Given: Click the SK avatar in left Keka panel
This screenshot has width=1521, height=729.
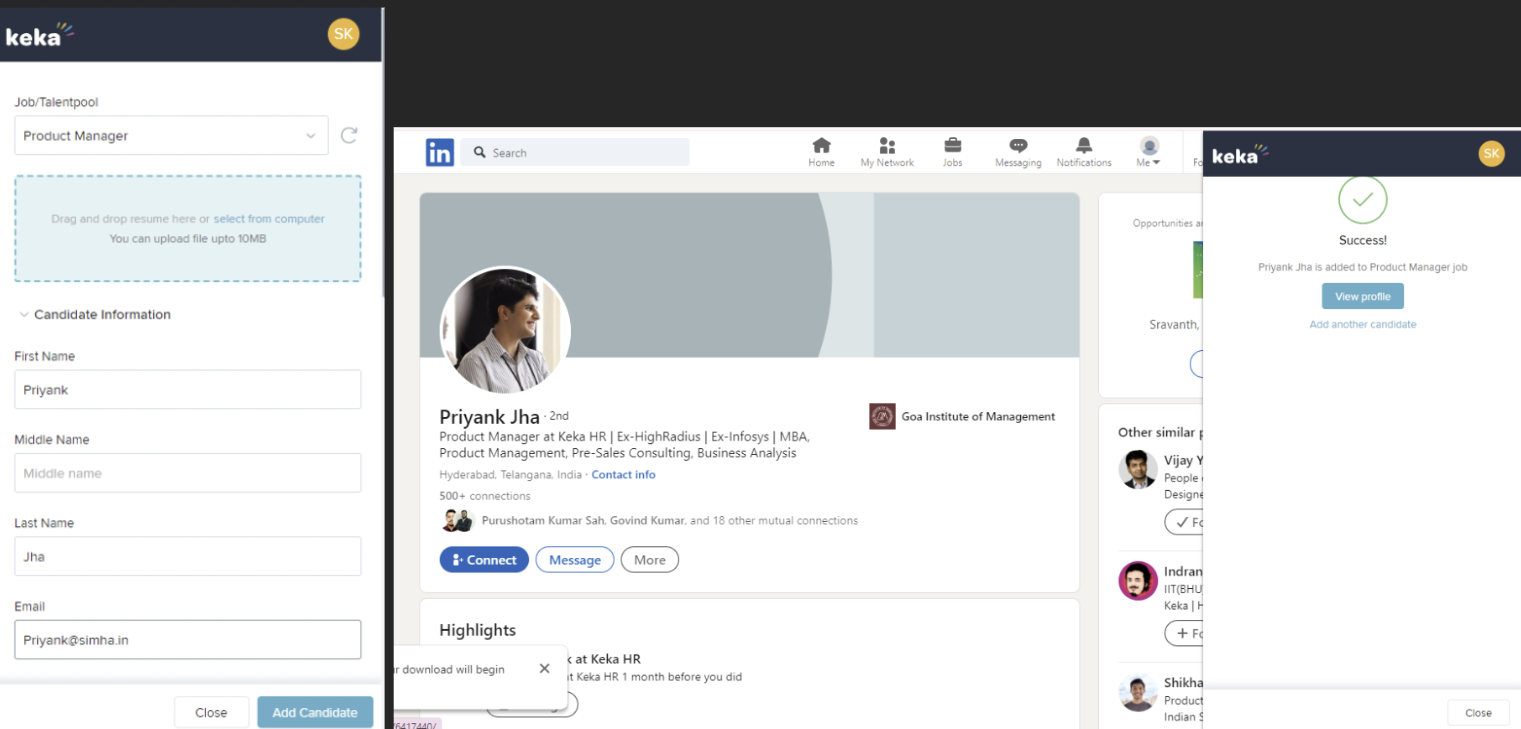Looking at the screenshot, I should (342, 34).
